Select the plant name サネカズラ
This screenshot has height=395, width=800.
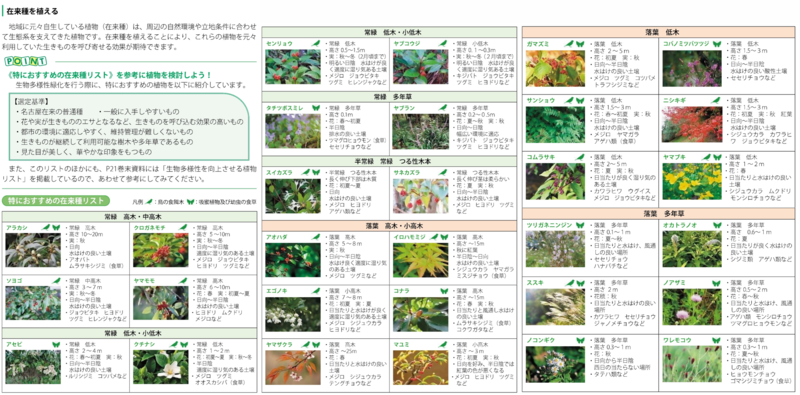[407, 172]
